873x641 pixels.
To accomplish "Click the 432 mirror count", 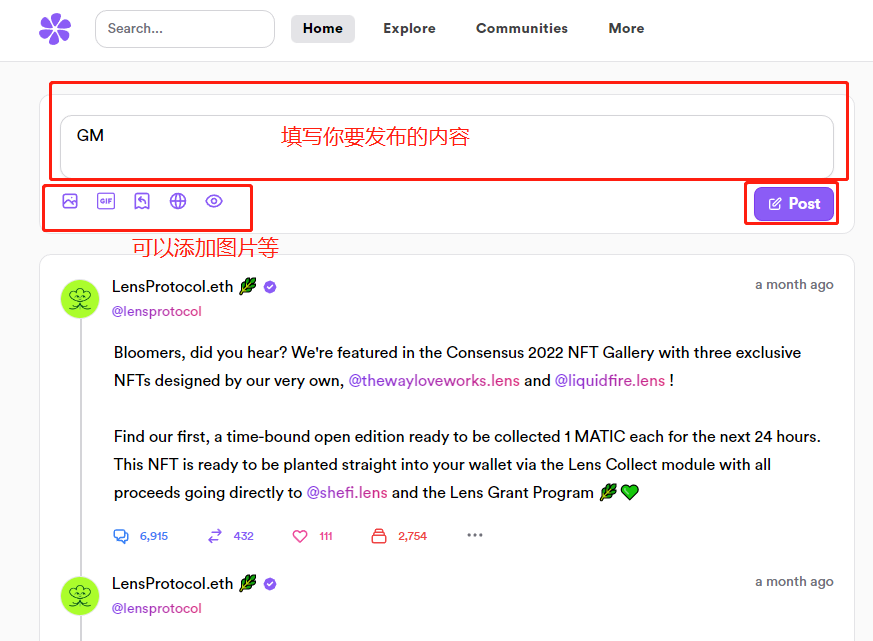I will (x=244, y=536).
